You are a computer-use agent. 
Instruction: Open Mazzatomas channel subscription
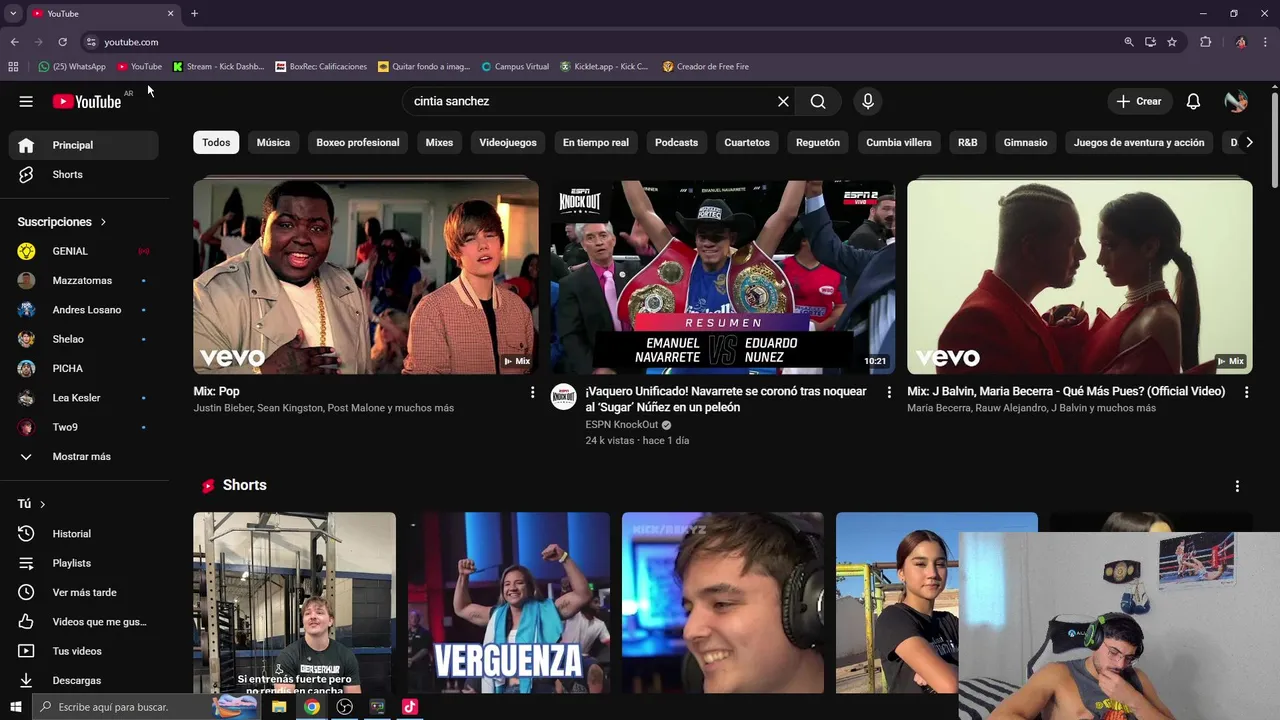pyautogui.click(x=84, y=280)
